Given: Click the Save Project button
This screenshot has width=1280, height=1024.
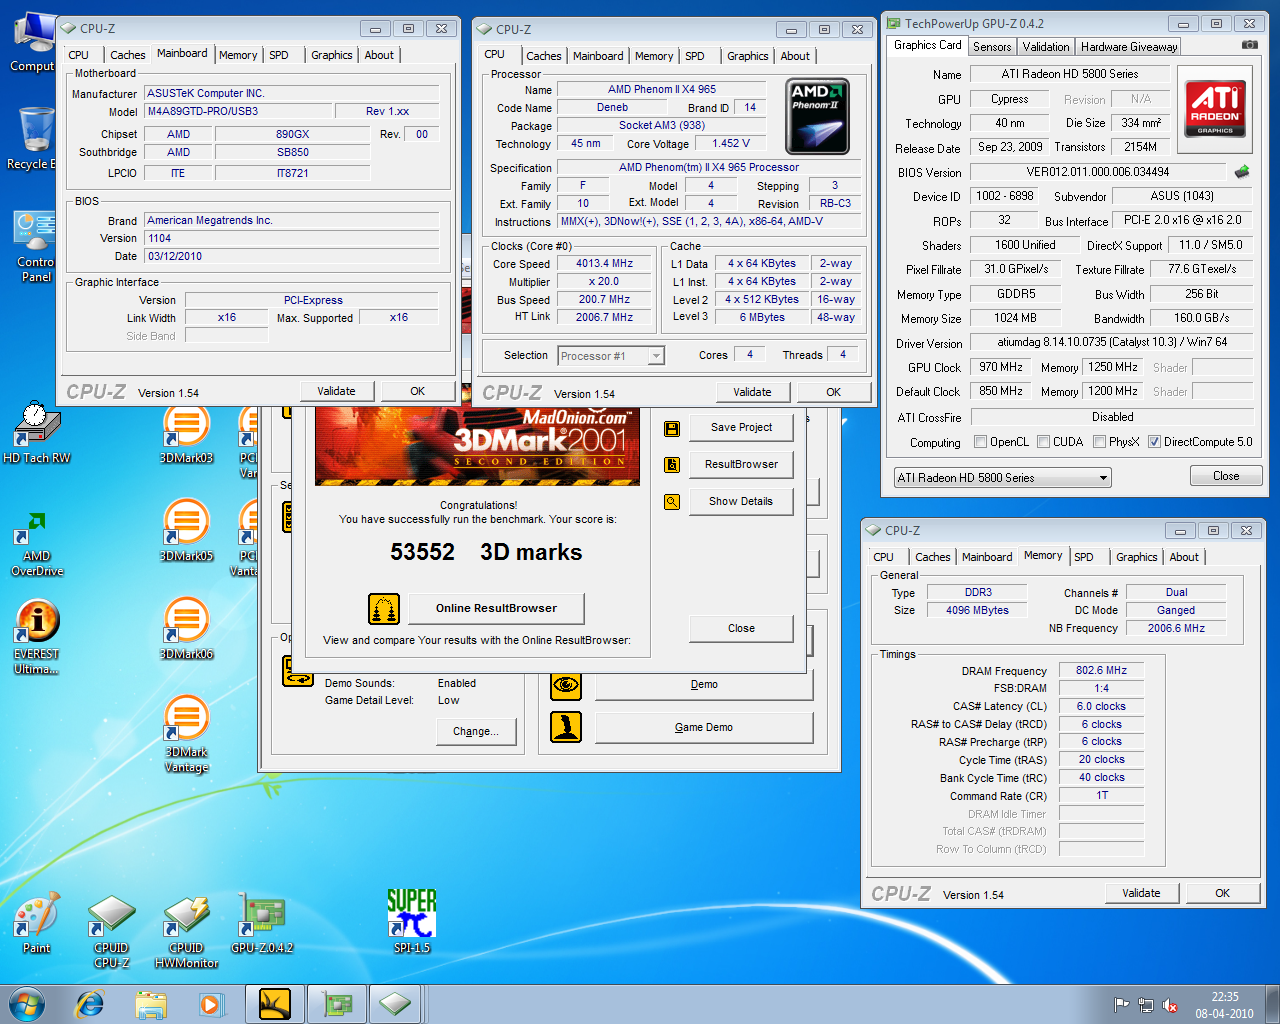Looking at the screenshot, I should pos(741,428).
